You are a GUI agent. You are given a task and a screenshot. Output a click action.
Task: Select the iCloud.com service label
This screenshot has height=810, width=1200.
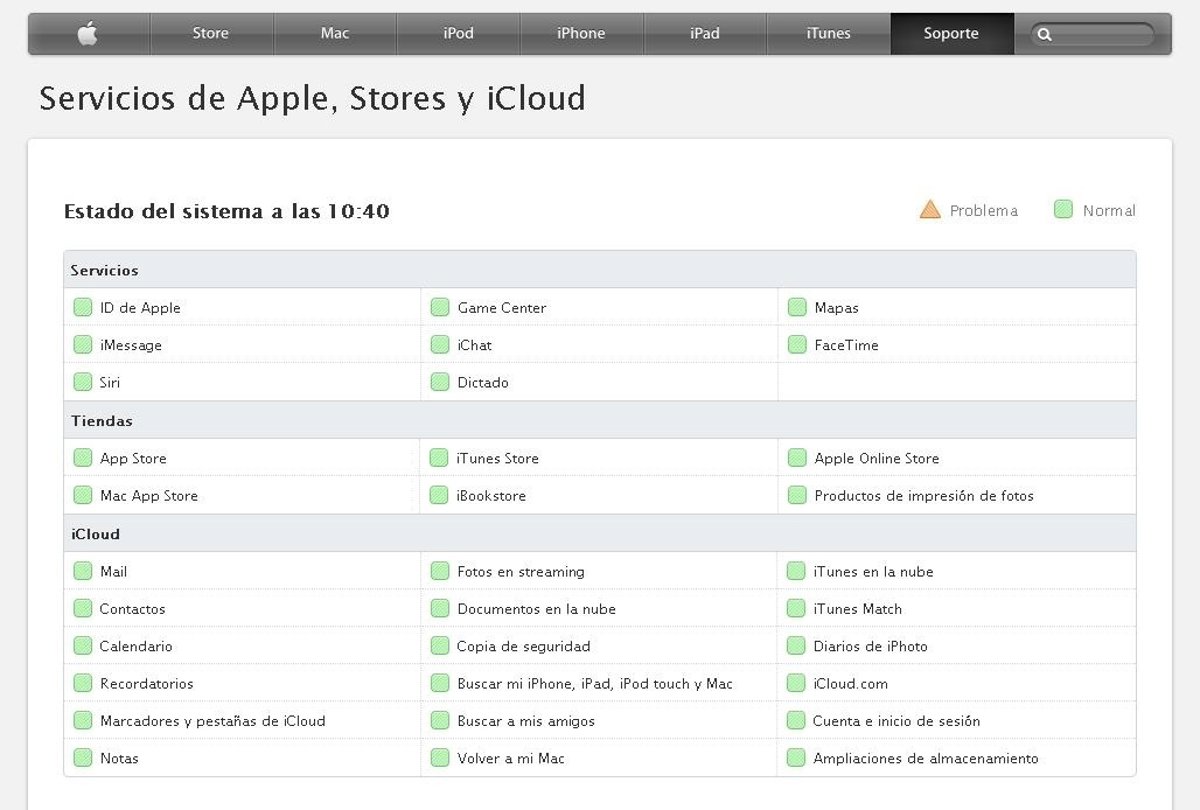pos(850,684)
